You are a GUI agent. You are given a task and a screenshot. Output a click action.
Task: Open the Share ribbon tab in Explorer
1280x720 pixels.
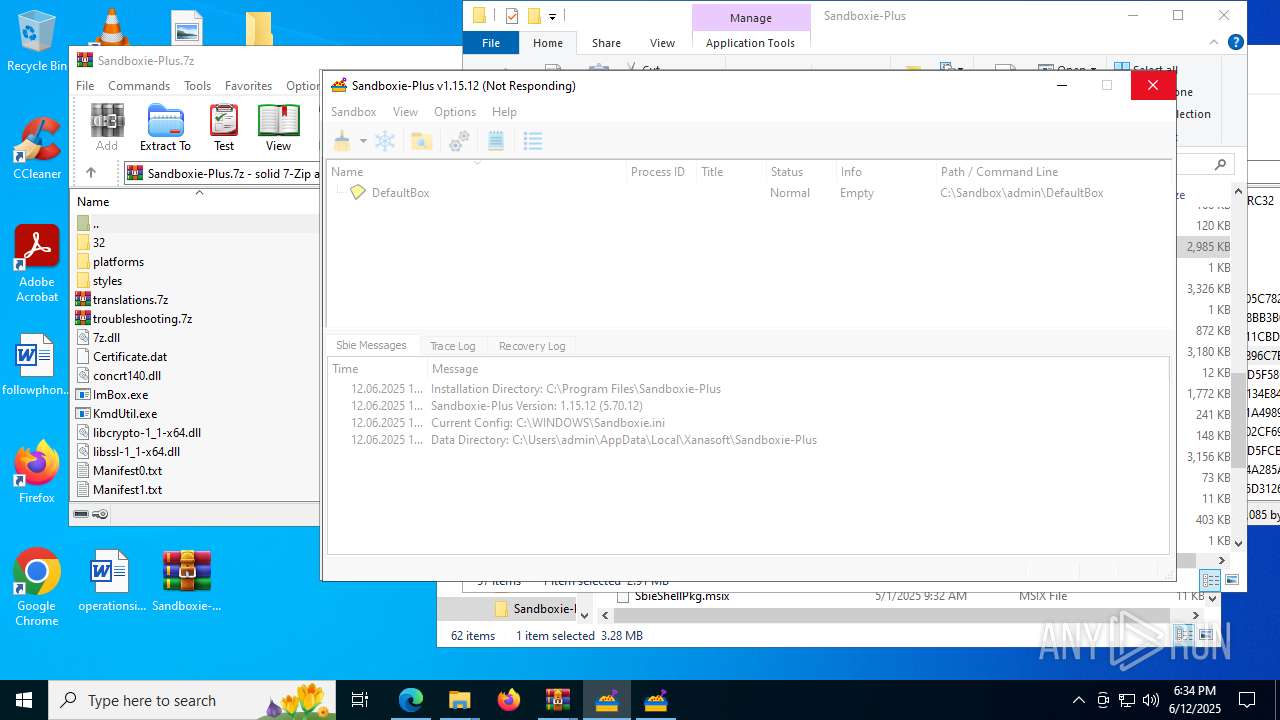(x=606, y=43)
